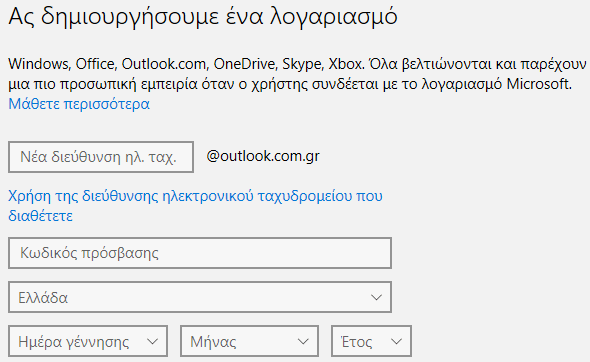The width and height of the screenshot is (590, 362).
Task: Expand the Μήνας month dropdown
Action: coord(249,341)
